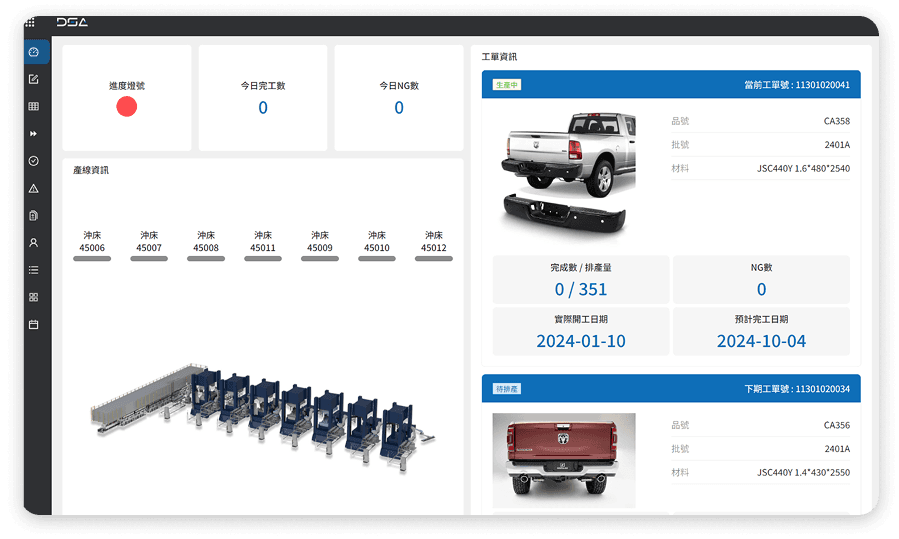Select press machine 沖床 45010
The height and width of the screenshot is (539, 899).
(x=377, y=245)
